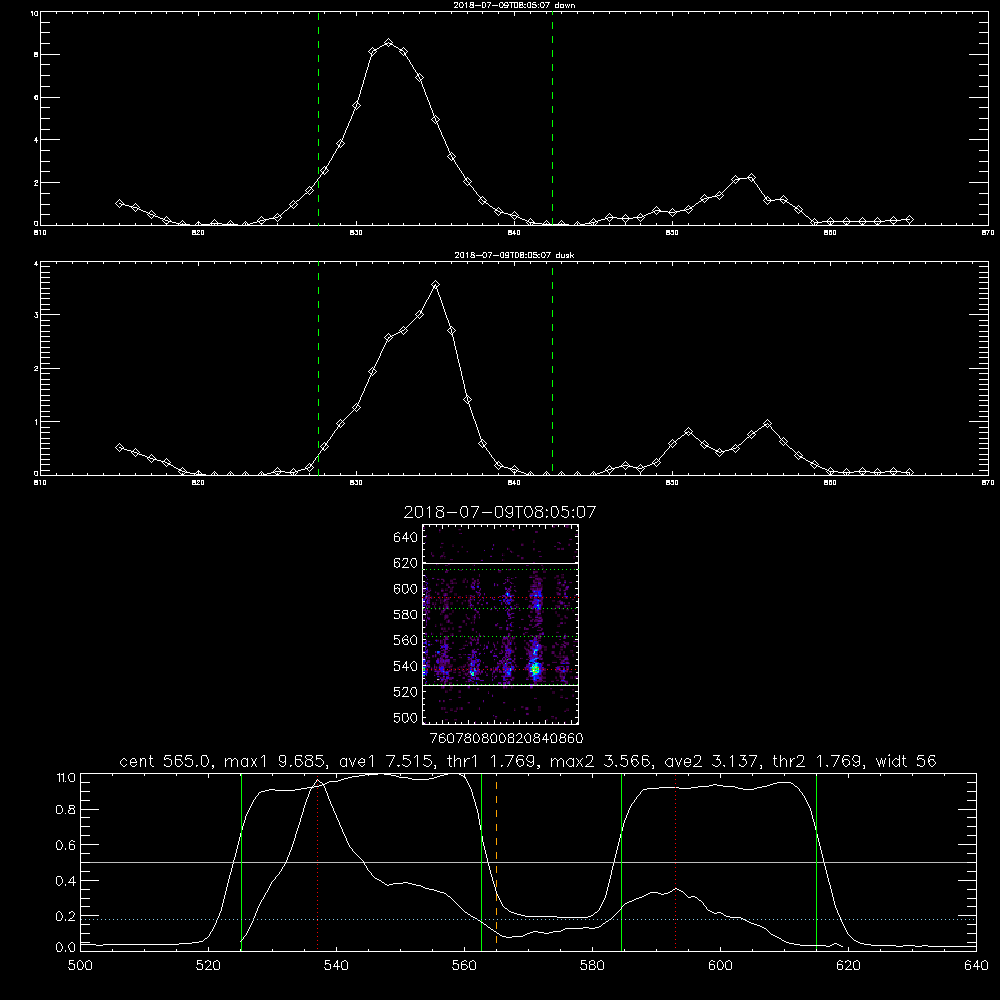Click the 'widt 56' value
Image resolution: width=1000 pixels, height=1000 pixels.
pos(906,761)
